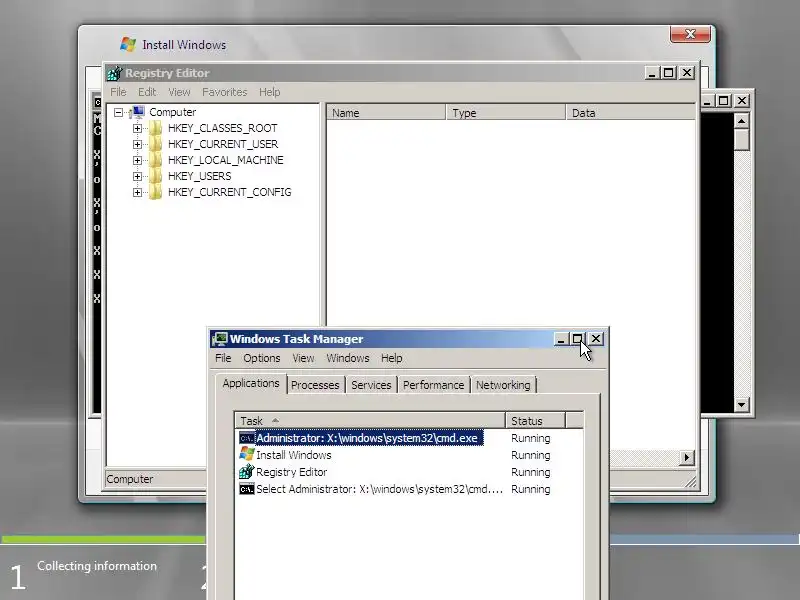The image size is (800, 600).
Task: Switch to the Networking tab
Action: pos(503,385)
